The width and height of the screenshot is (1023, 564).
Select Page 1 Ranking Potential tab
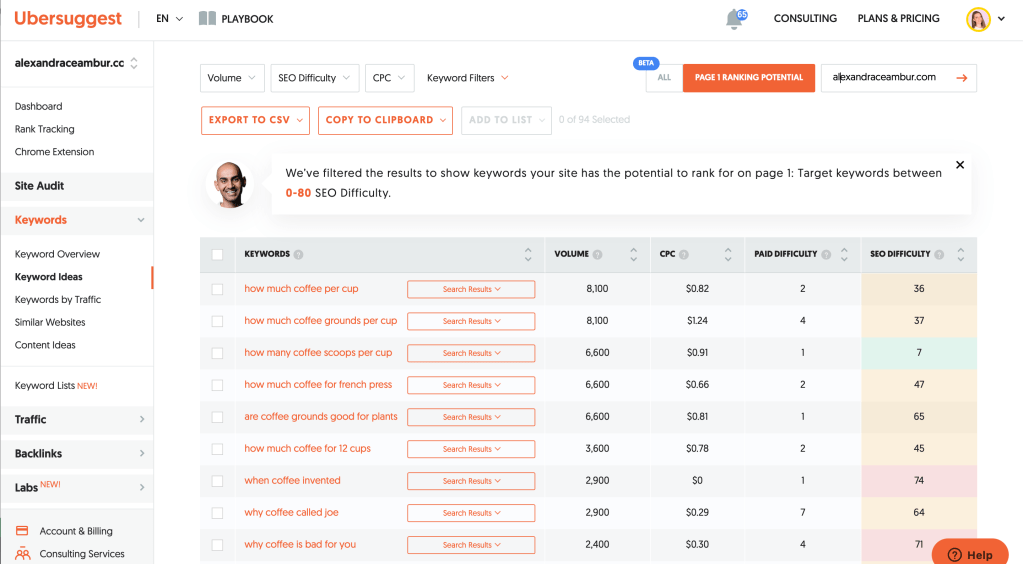click(749, 78)
